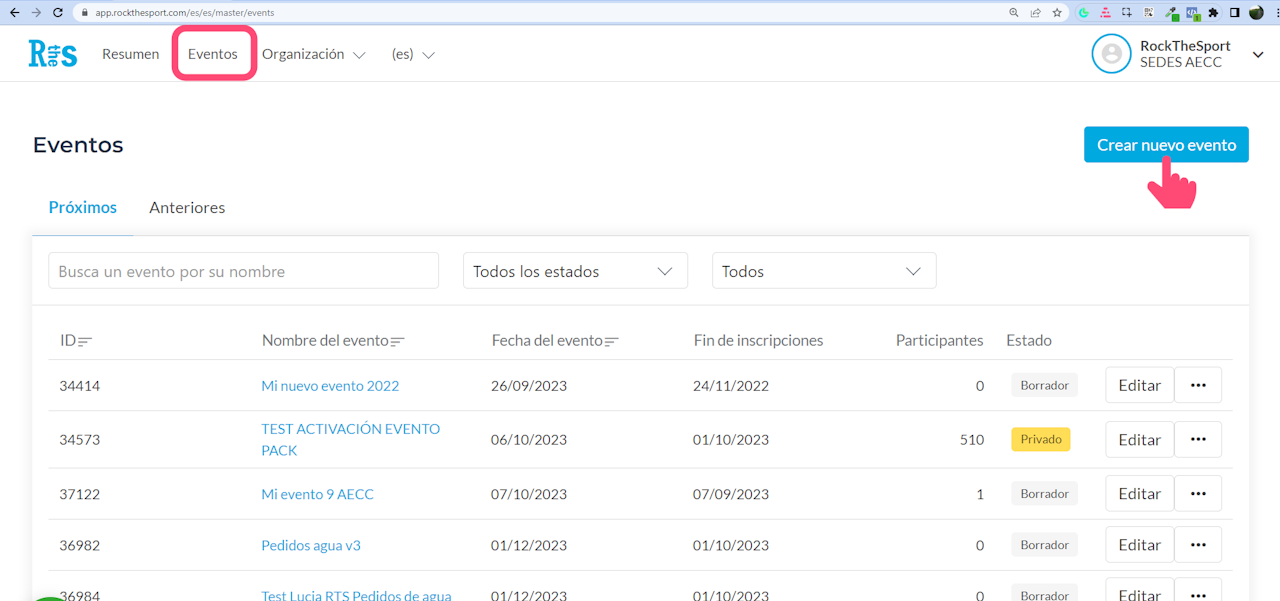Open Pedidos agua v3 link
Screen dimensions: 1280x601
311,546
